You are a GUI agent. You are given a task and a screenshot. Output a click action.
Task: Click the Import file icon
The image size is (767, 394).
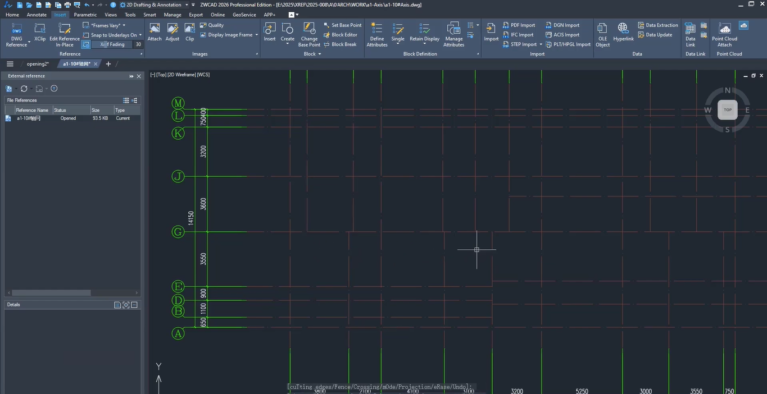pos(491,29)
